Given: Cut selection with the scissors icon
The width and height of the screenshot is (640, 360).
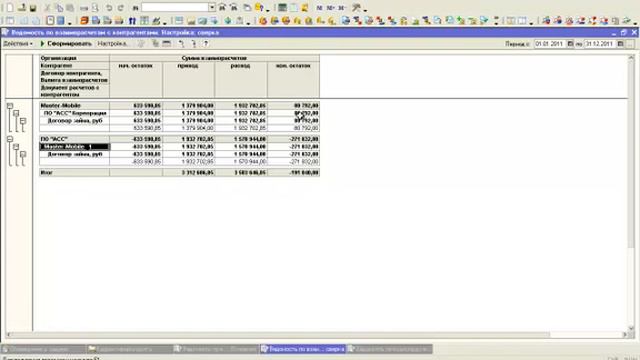Looking at the screenshot, I should 48,8.
